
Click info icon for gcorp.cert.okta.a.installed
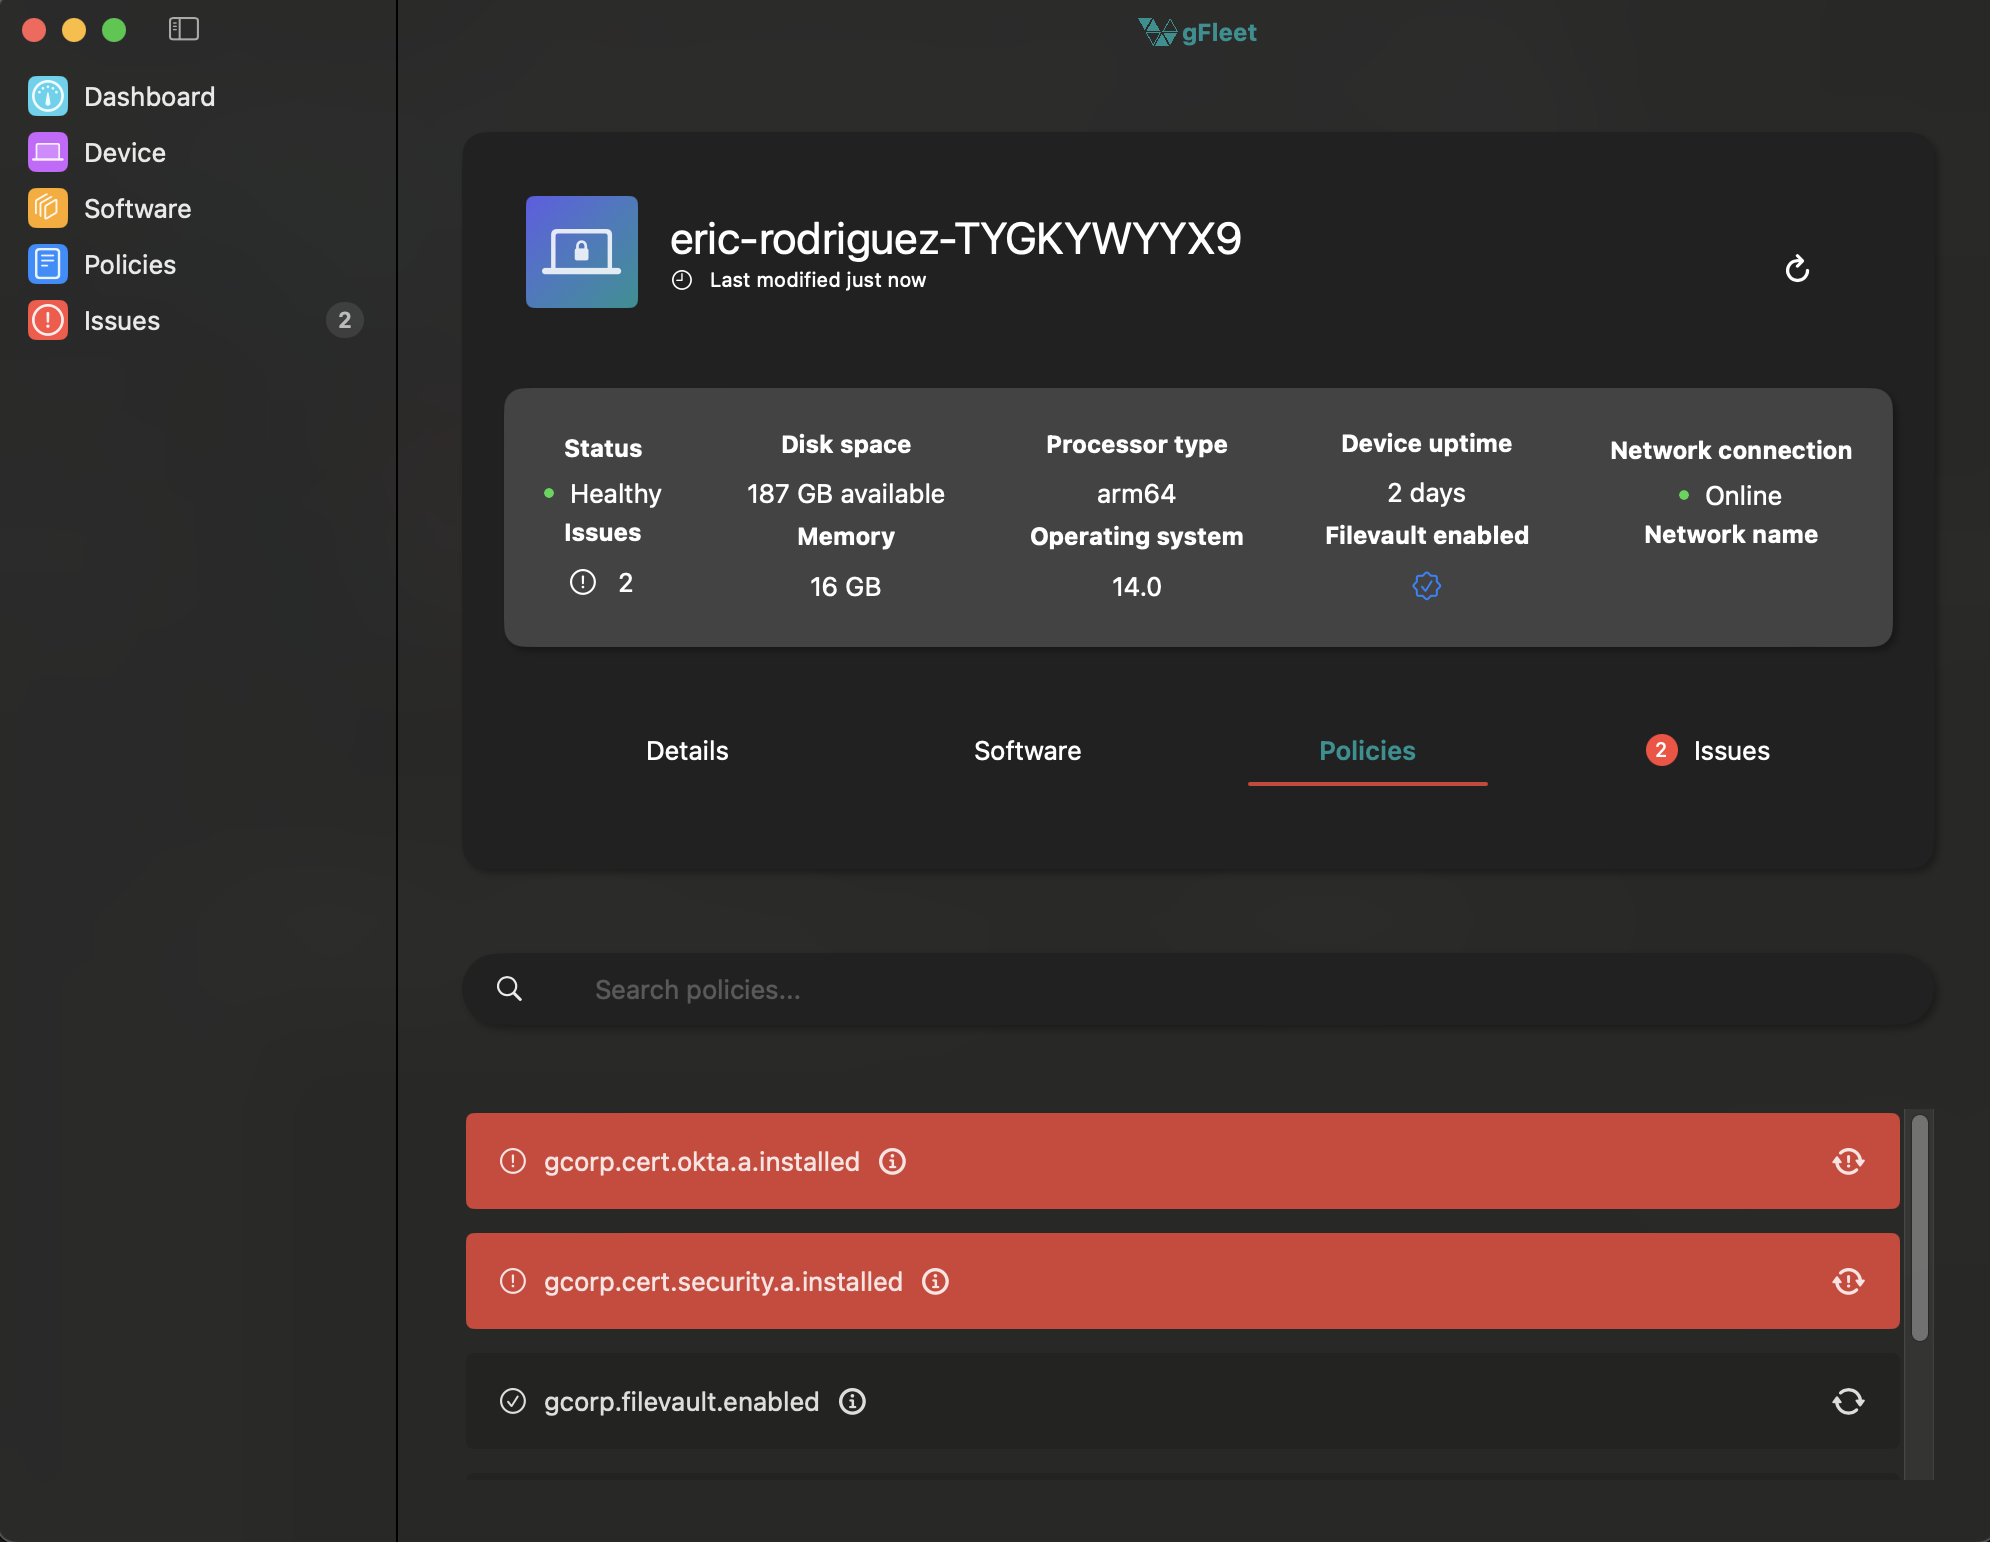click(892, 1161)
